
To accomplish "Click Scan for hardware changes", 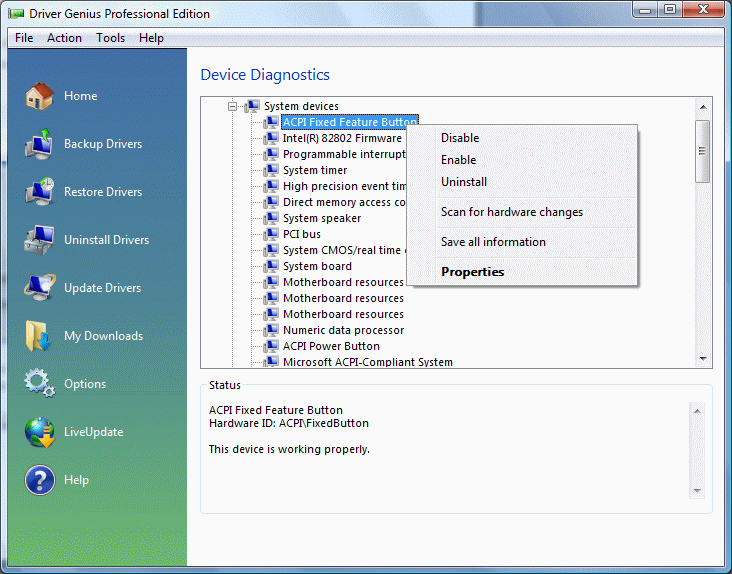I will point(511,212).
